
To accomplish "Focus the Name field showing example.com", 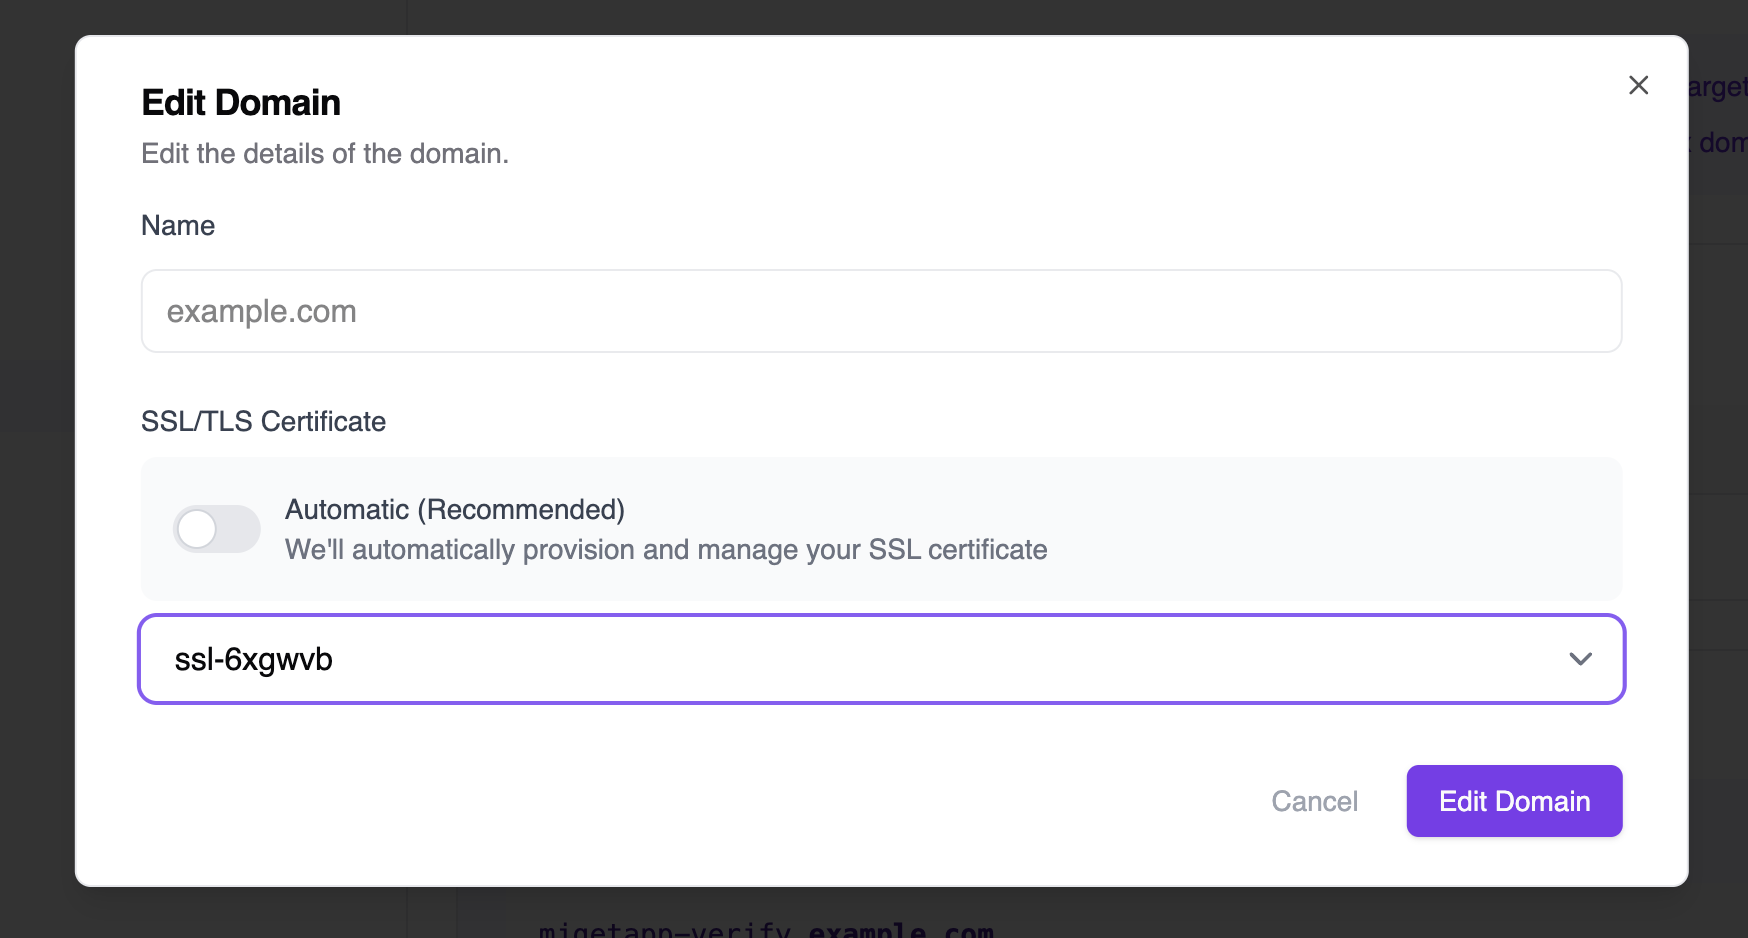I will pyautogui.click(x=880, y=311).
